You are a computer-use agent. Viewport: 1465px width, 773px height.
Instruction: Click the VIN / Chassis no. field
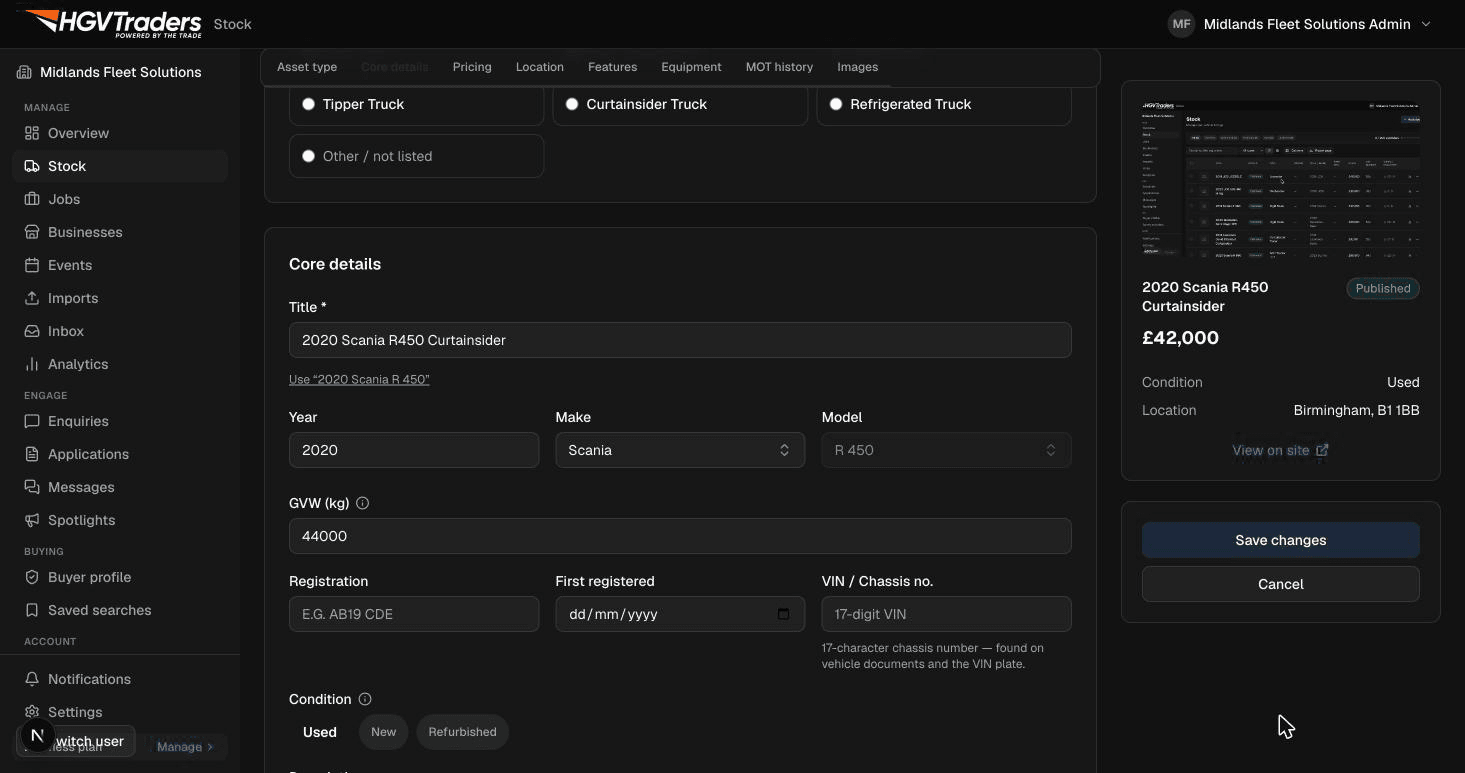pyautogui.click(x=946, y=614)
